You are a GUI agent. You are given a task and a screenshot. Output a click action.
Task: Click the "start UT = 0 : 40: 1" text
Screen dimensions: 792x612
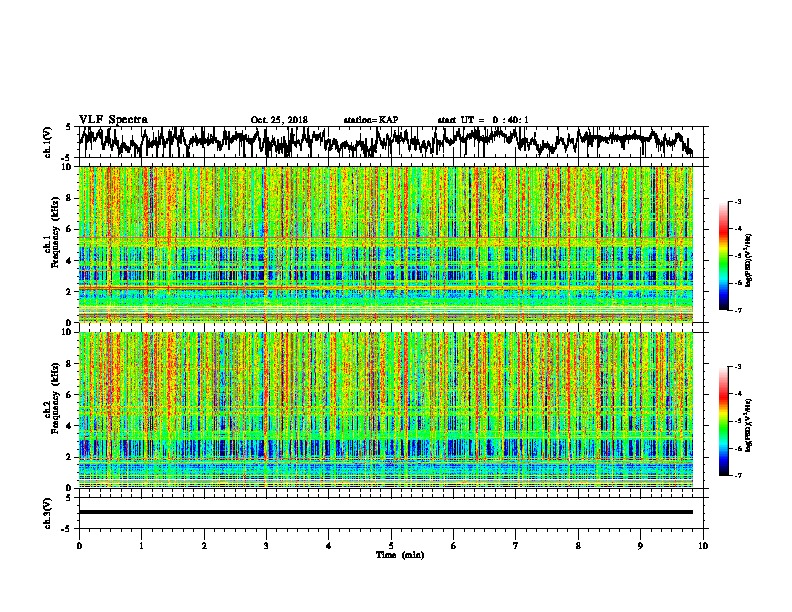pos(483,120)
